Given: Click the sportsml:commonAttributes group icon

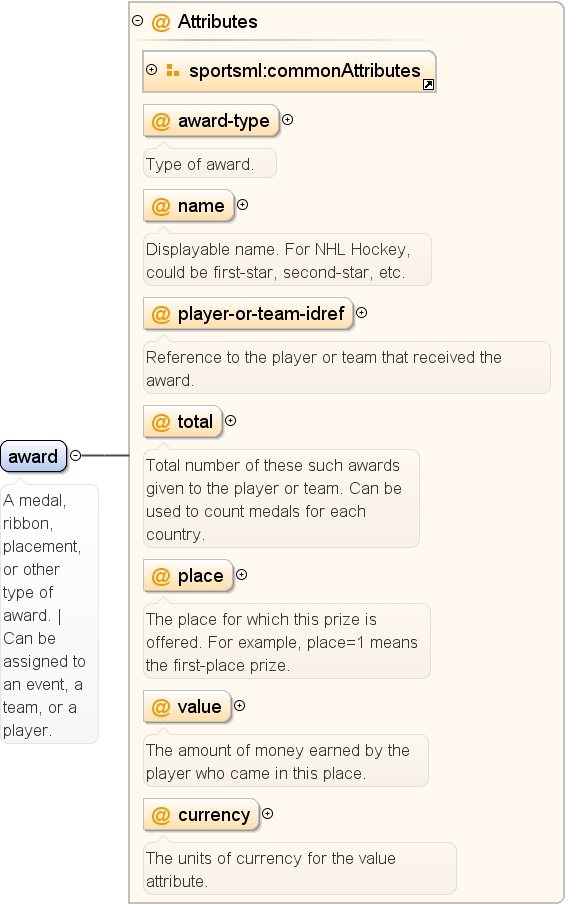Looking at the screenshot, I should (x=172, y=70).
